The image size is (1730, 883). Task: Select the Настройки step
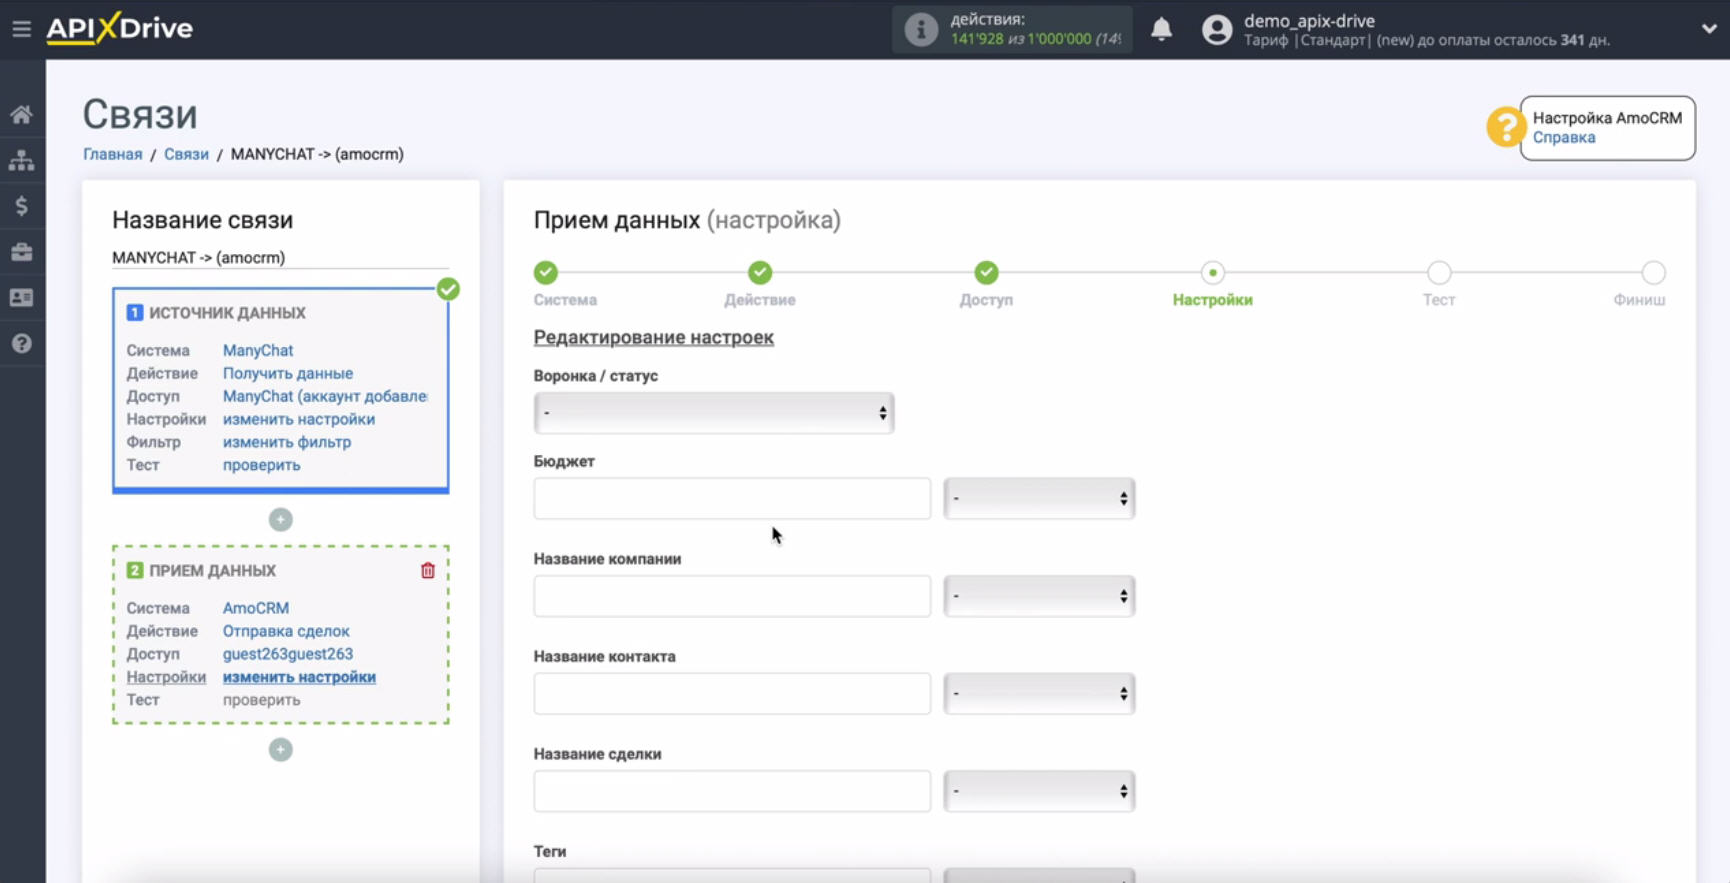click(1213, 272)
